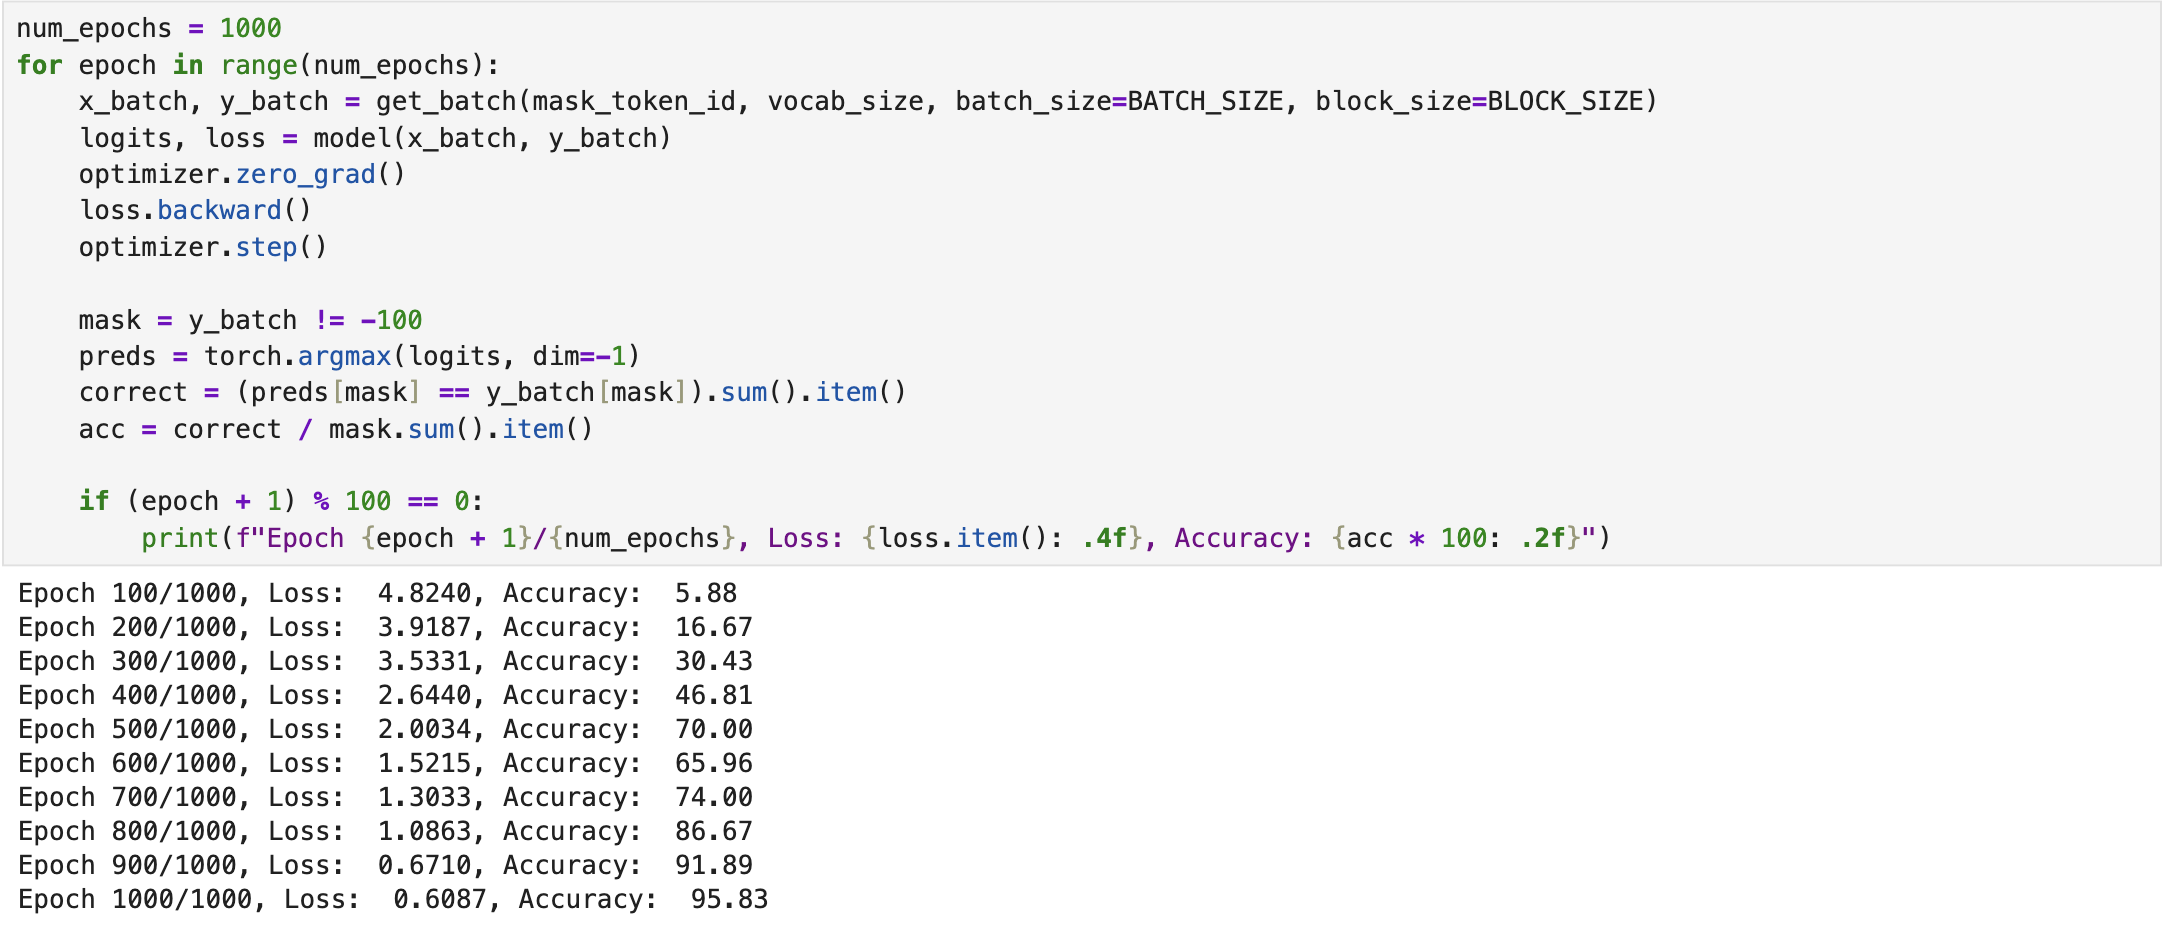The image size is (2164, 938).
Task: Click the 'Epoch 600/1000' output line
Action: pyautogui.click(x=385, y=764)
